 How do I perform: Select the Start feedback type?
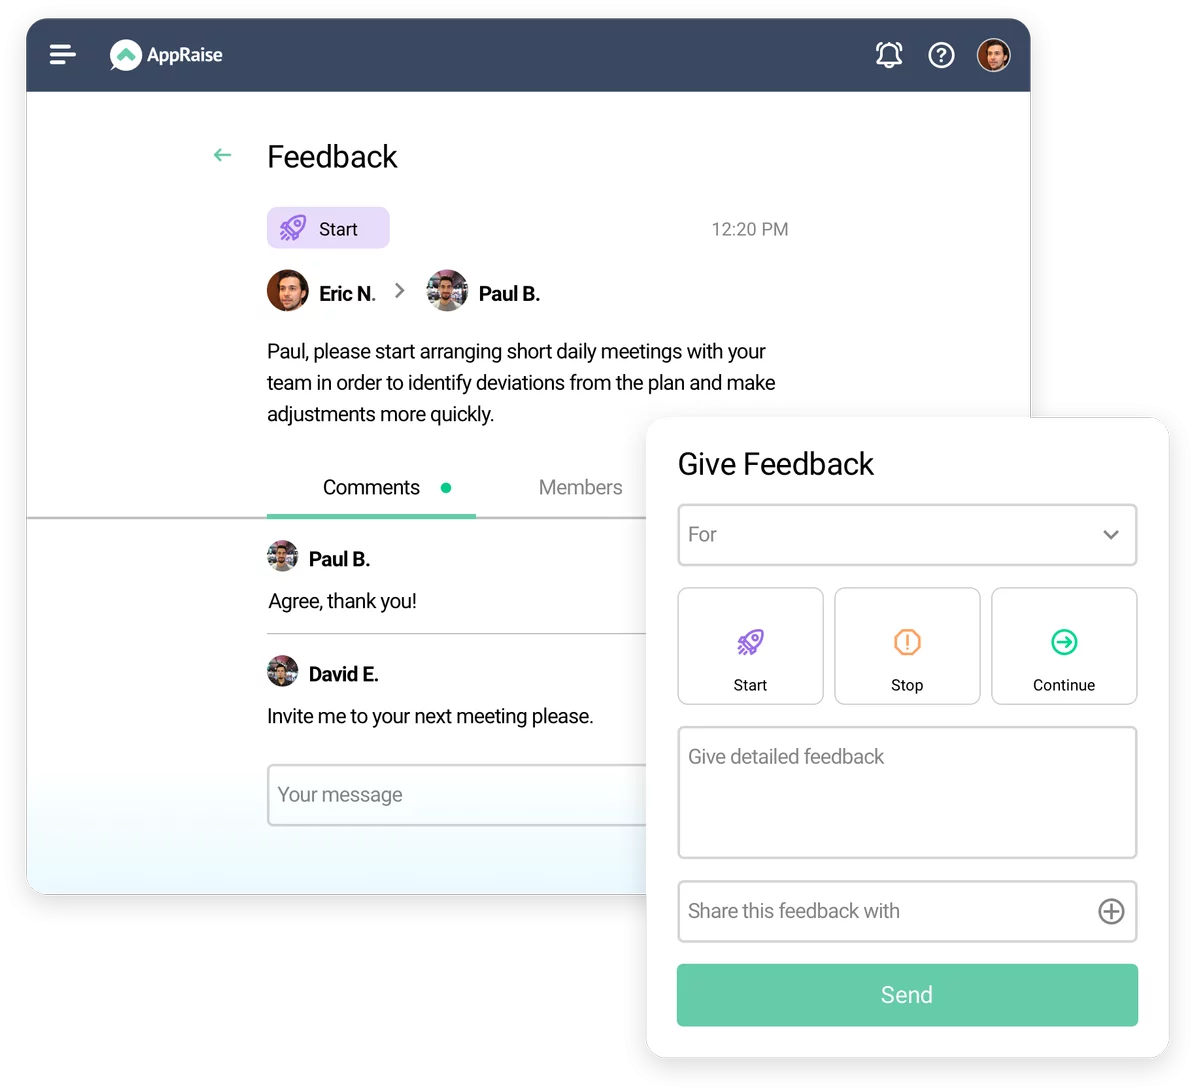(750, 645)
